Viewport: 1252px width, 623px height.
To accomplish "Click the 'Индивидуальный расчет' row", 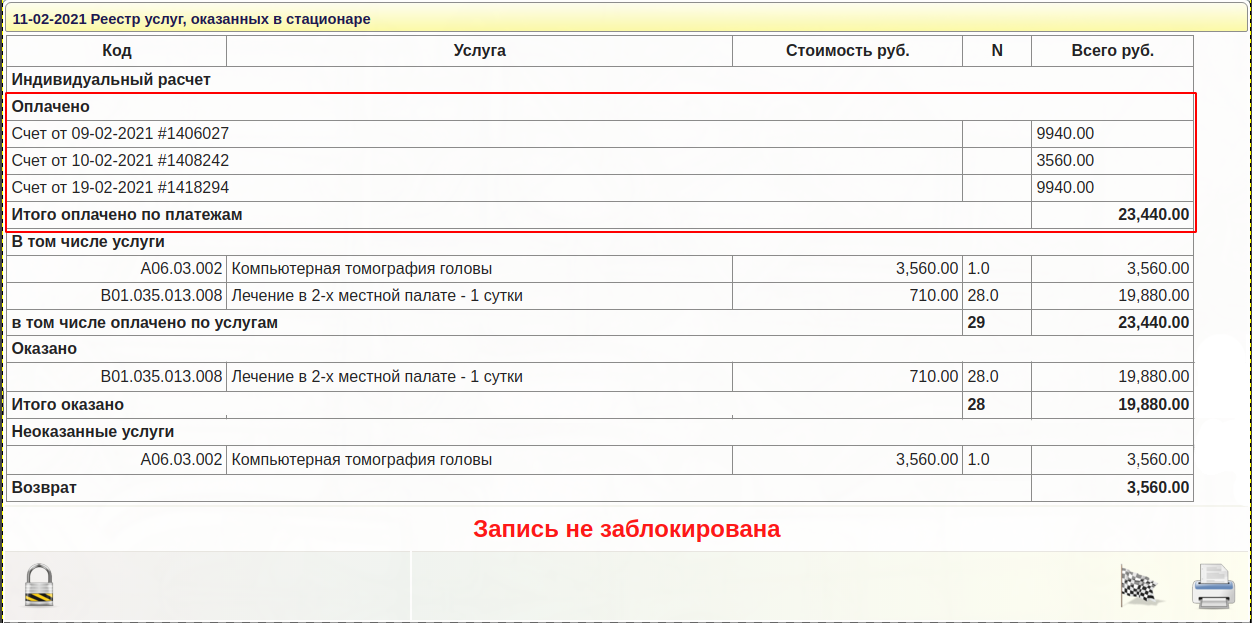I will pos(111,80).
